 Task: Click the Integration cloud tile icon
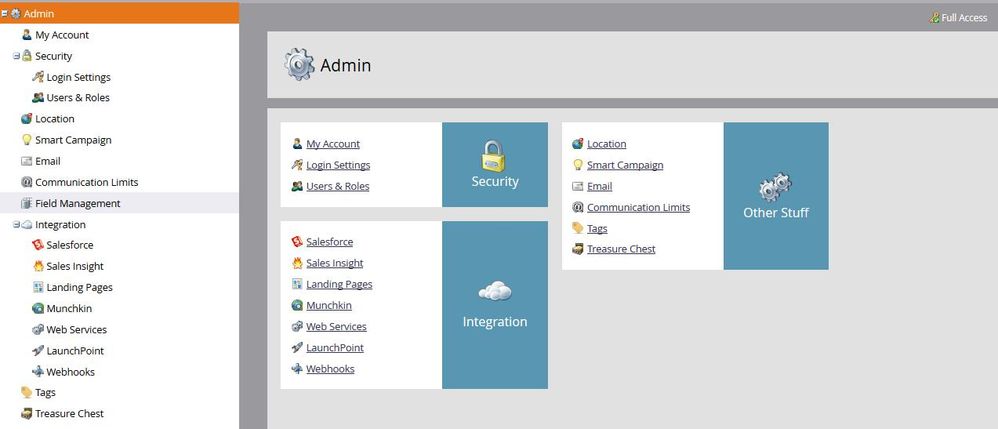[494, 291]
